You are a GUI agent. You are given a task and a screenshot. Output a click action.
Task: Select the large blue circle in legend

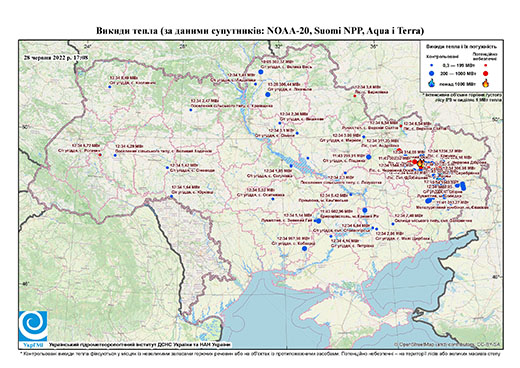click(x=432, y=73)
